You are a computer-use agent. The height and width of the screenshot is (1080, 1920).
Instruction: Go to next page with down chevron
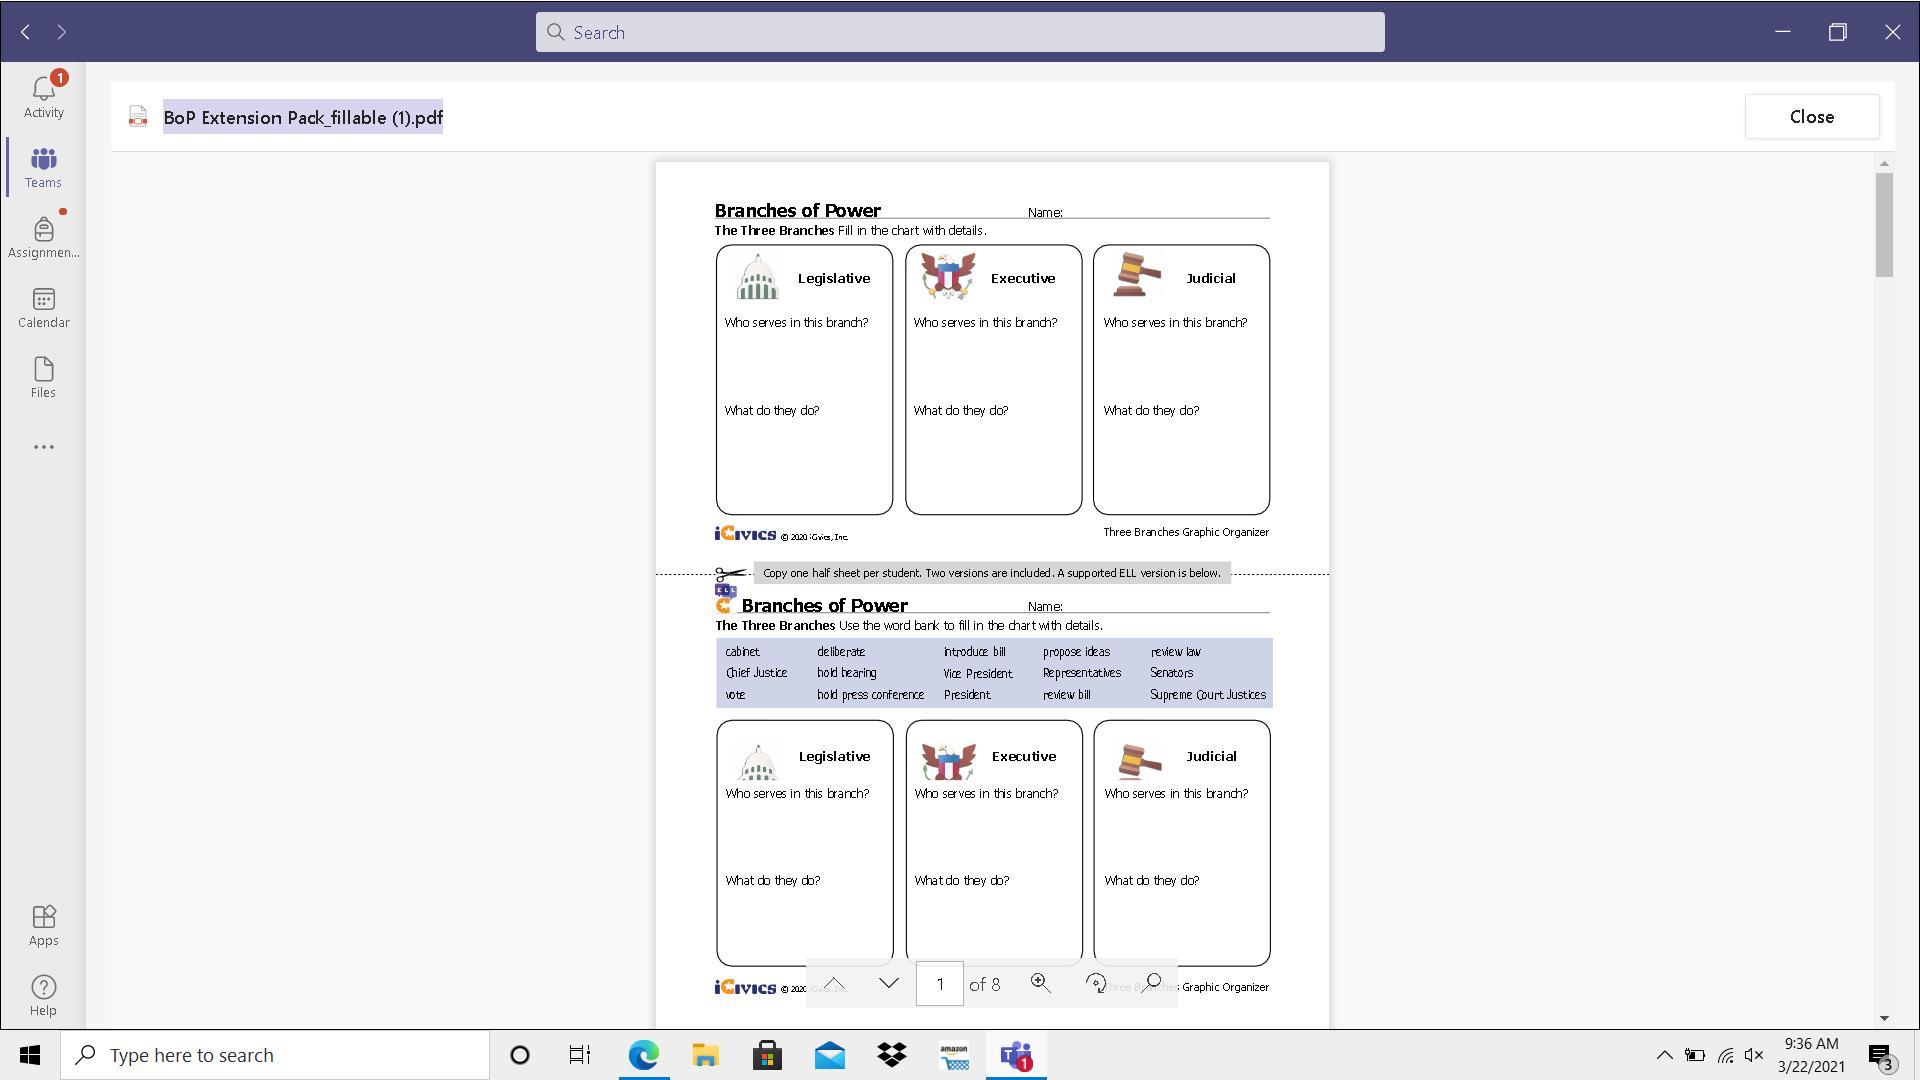[889, 984]
